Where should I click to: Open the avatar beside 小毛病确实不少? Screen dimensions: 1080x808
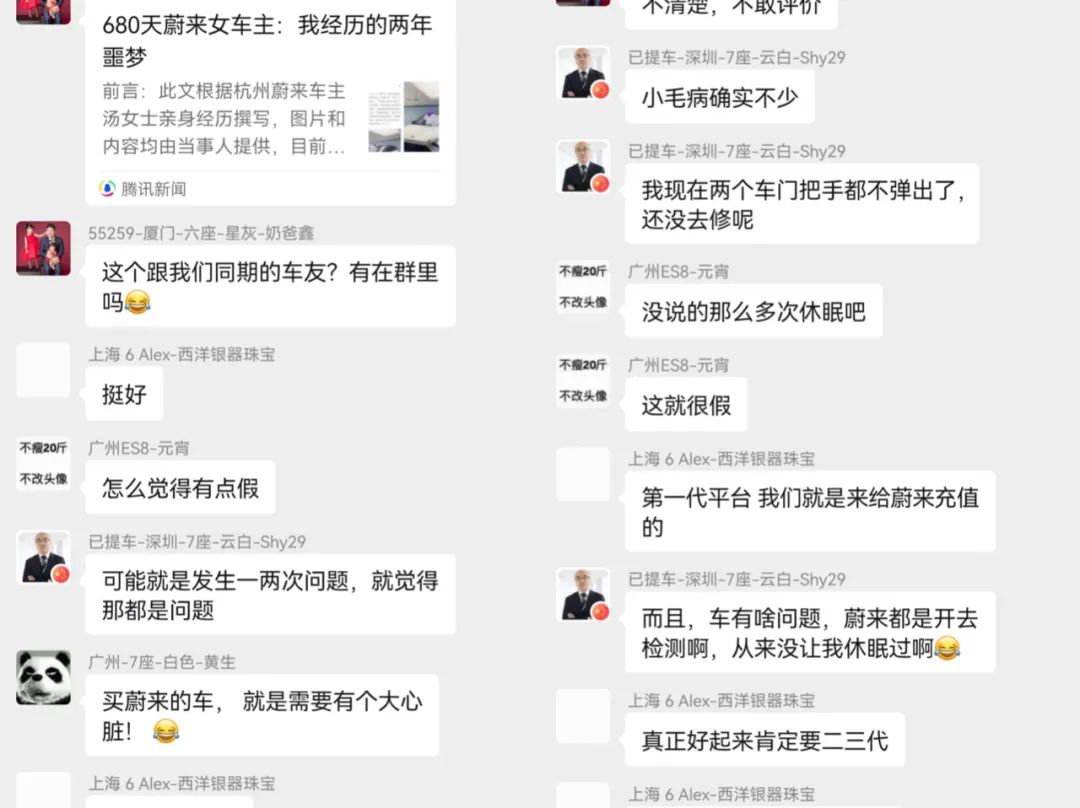[583, 73]
